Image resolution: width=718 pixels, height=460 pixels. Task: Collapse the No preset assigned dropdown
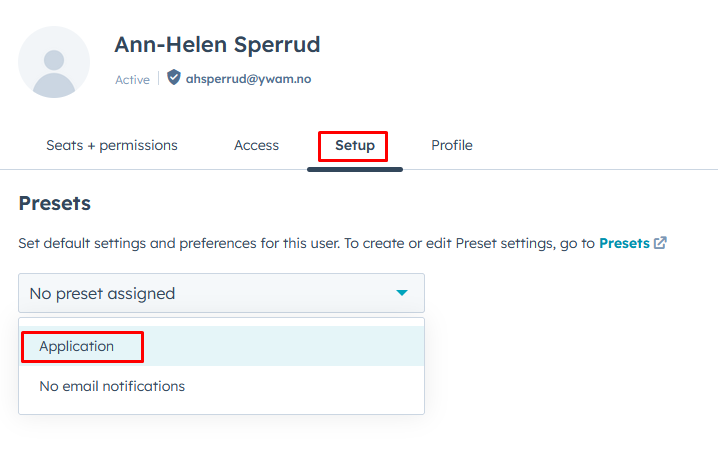[221, 293]
